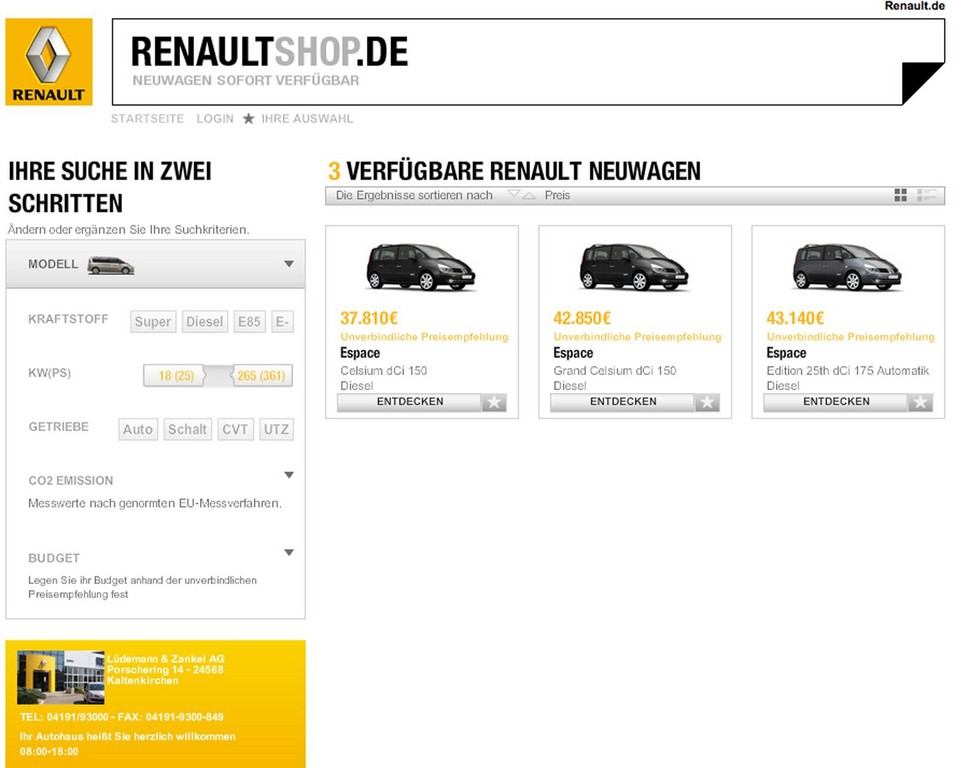Open the Login menu item
The height and width of the screenshot is (768, 955).
[x=215, y=119]
